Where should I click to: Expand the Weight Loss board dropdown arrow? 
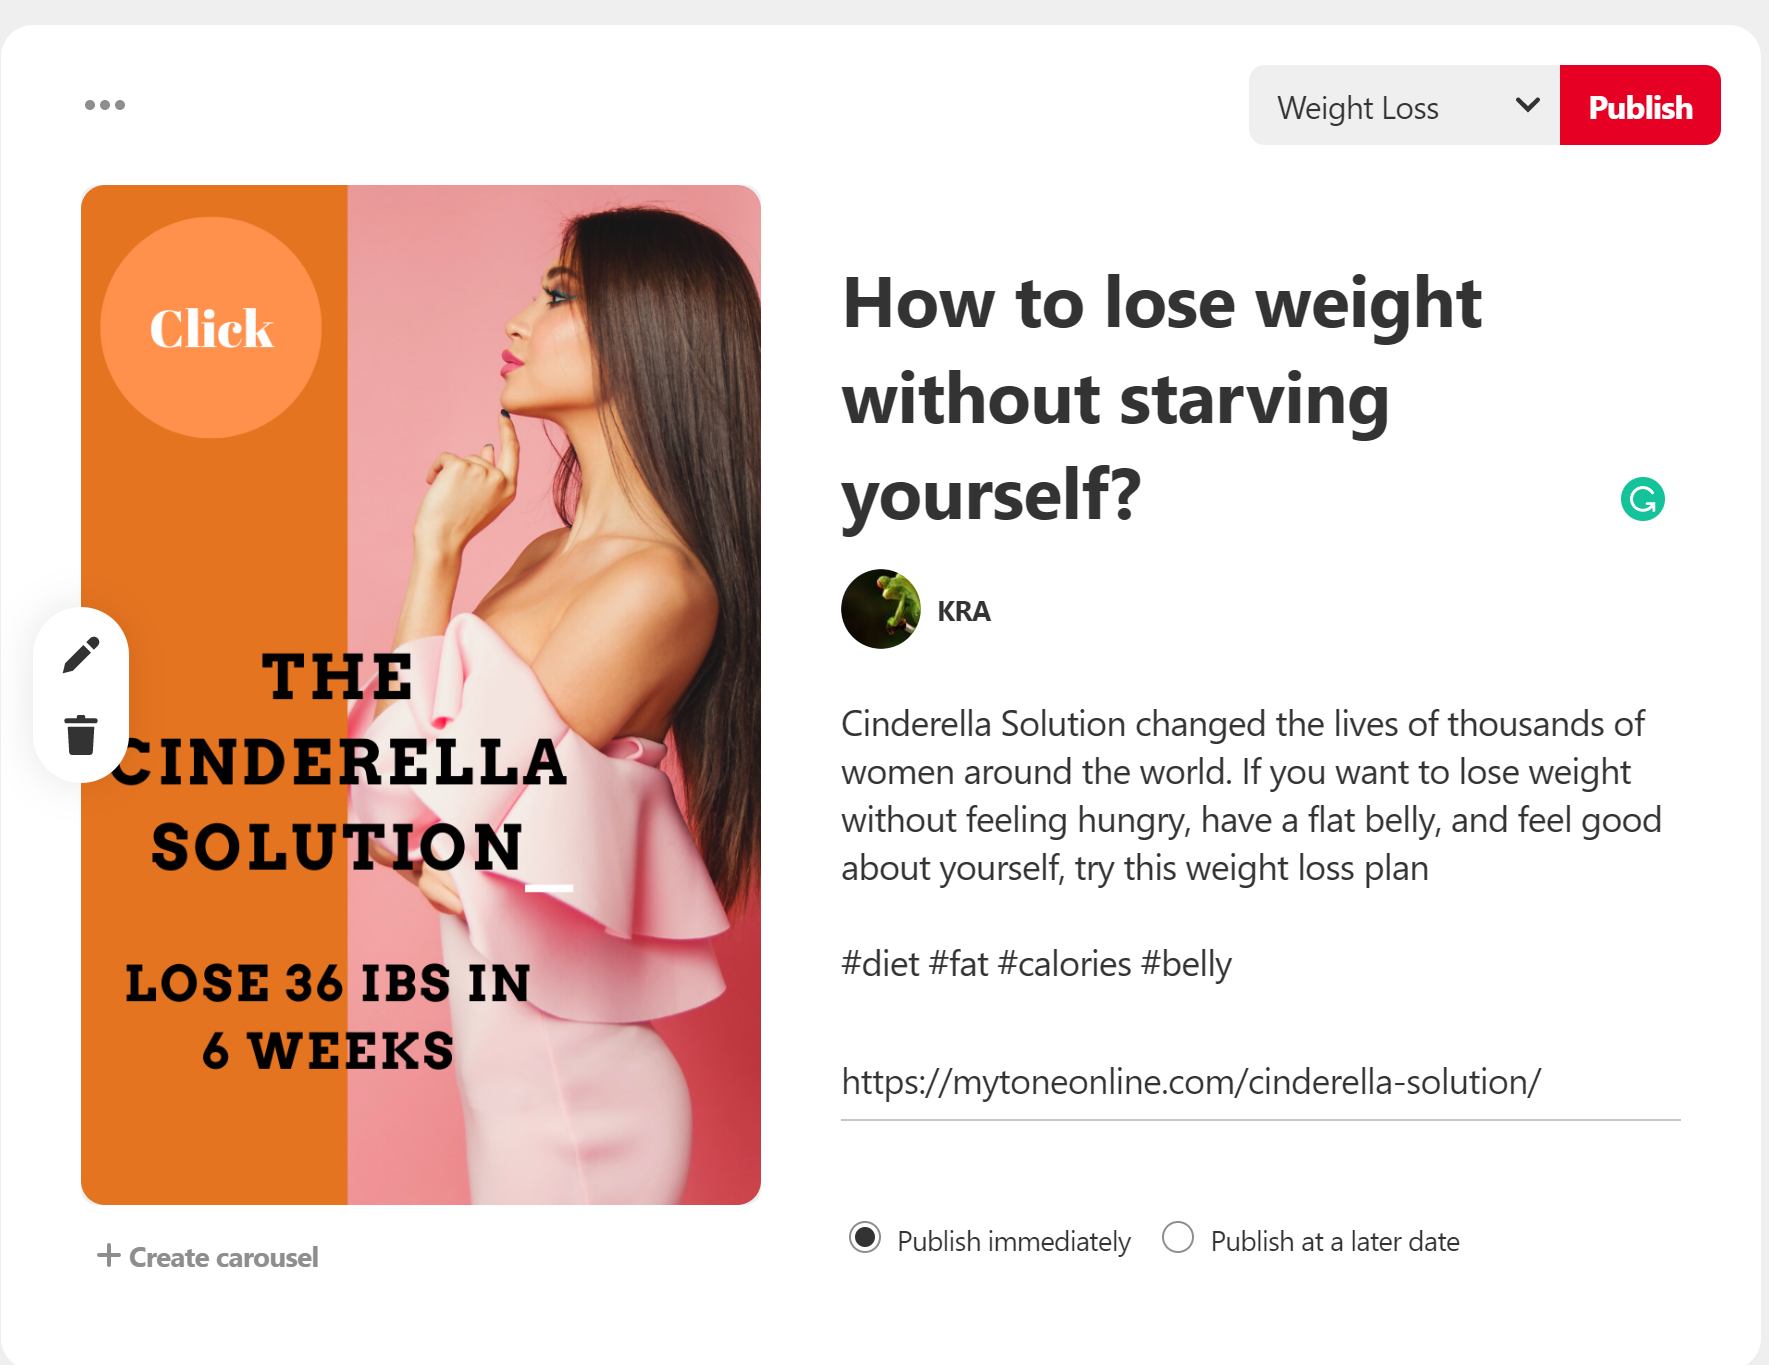(x=1527, y=105)
